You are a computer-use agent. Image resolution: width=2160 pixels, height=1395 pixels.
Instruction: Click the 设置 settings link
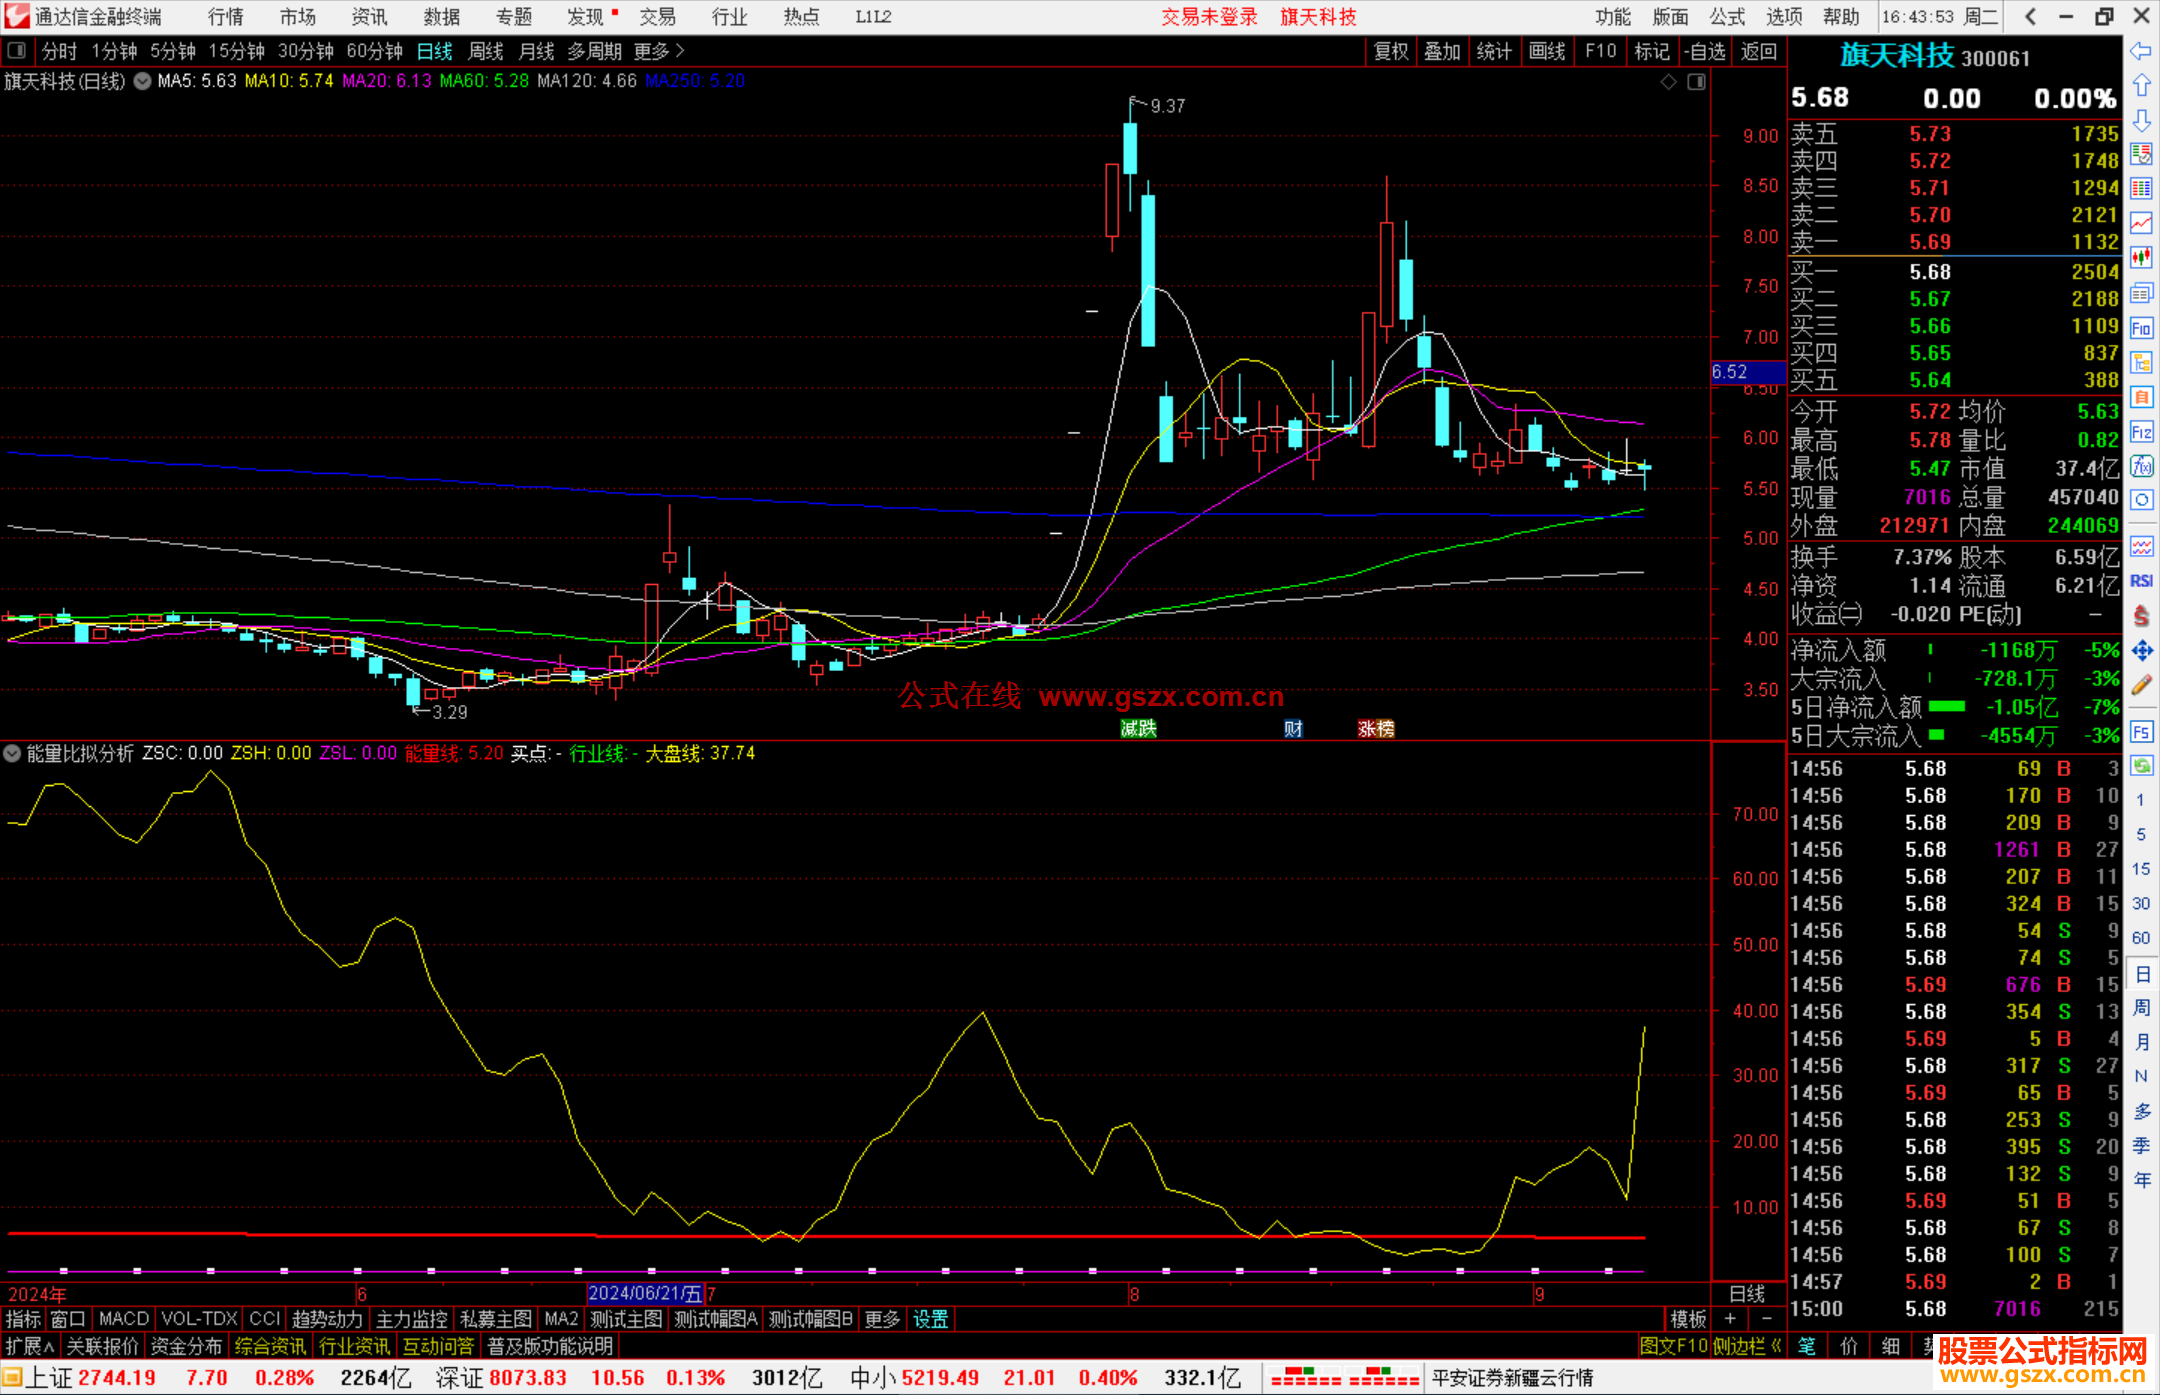click(x=930, y=1319)
